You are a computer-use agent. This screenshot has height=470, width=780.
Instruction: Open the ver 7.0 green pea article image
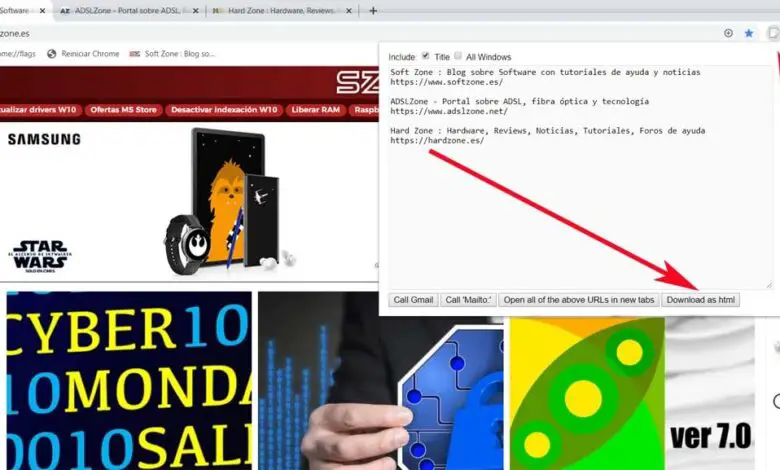632,393
